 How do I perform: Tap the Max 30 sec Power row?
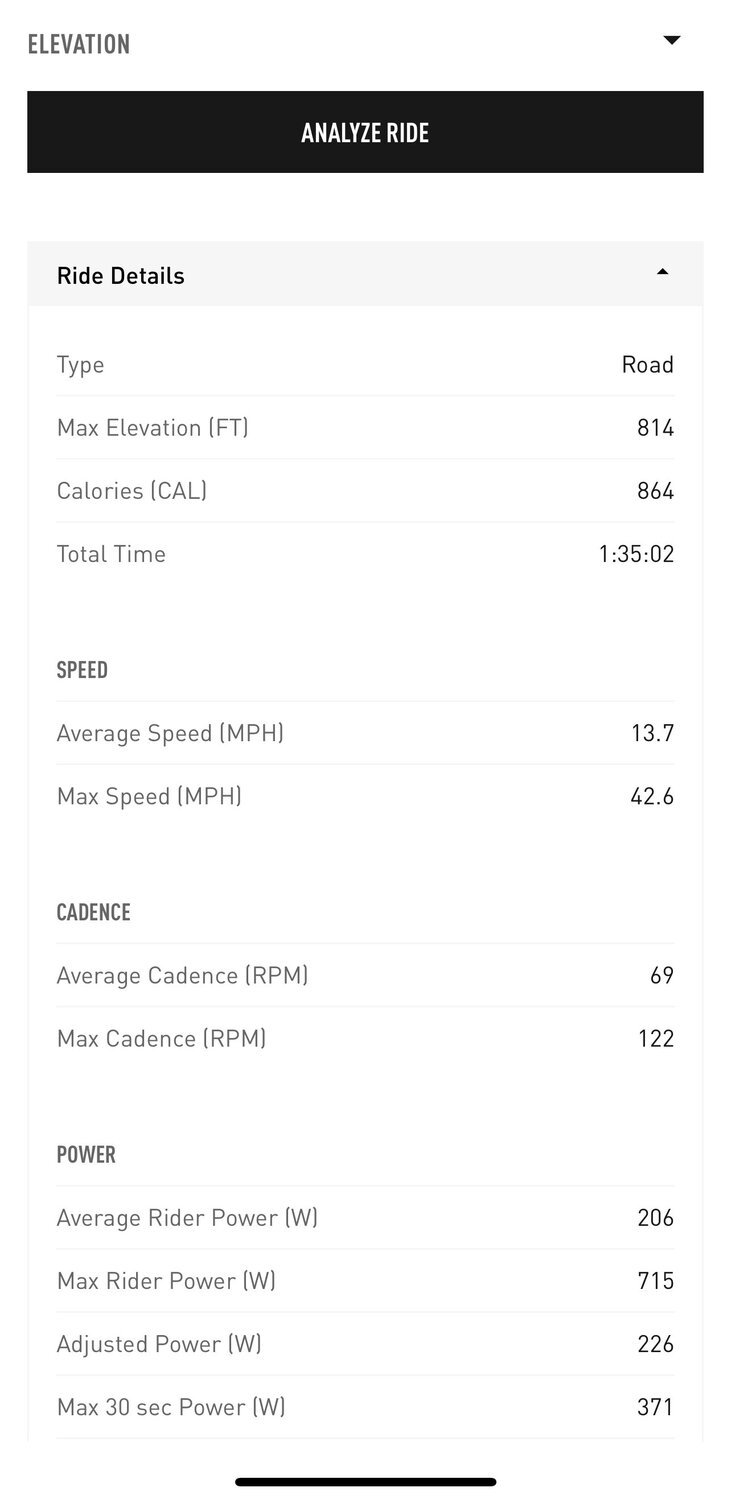click(365, 1407)
